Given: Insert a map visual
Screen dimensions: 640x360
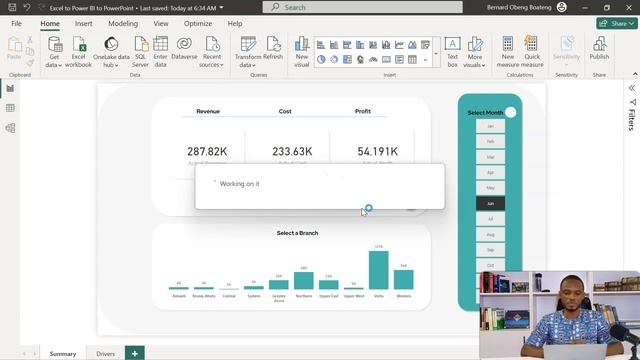Looking at the screenshot, I should click(360, 60).
